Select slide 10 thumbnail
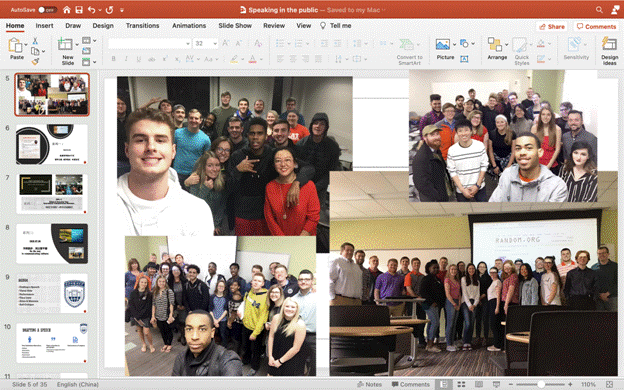624x390 pixels. click(x=52, y=343)
